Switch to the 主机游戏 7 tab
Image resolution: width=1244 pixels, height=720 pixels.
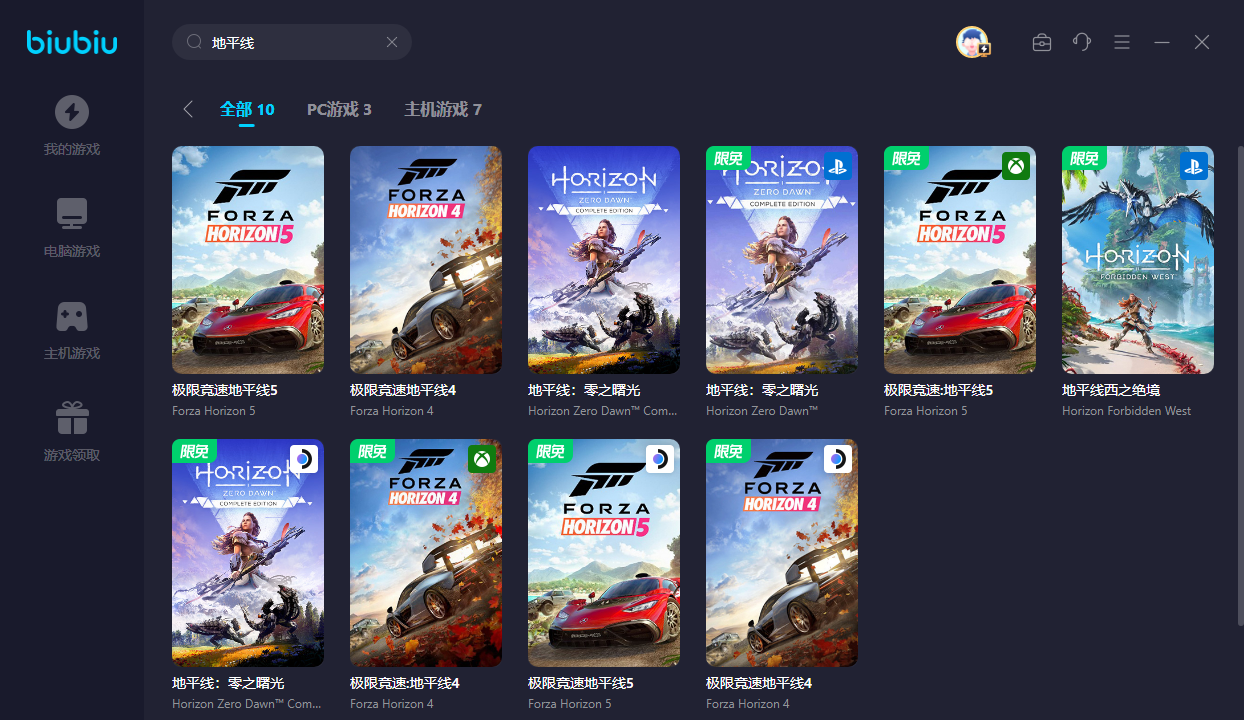tap(443, 109)
